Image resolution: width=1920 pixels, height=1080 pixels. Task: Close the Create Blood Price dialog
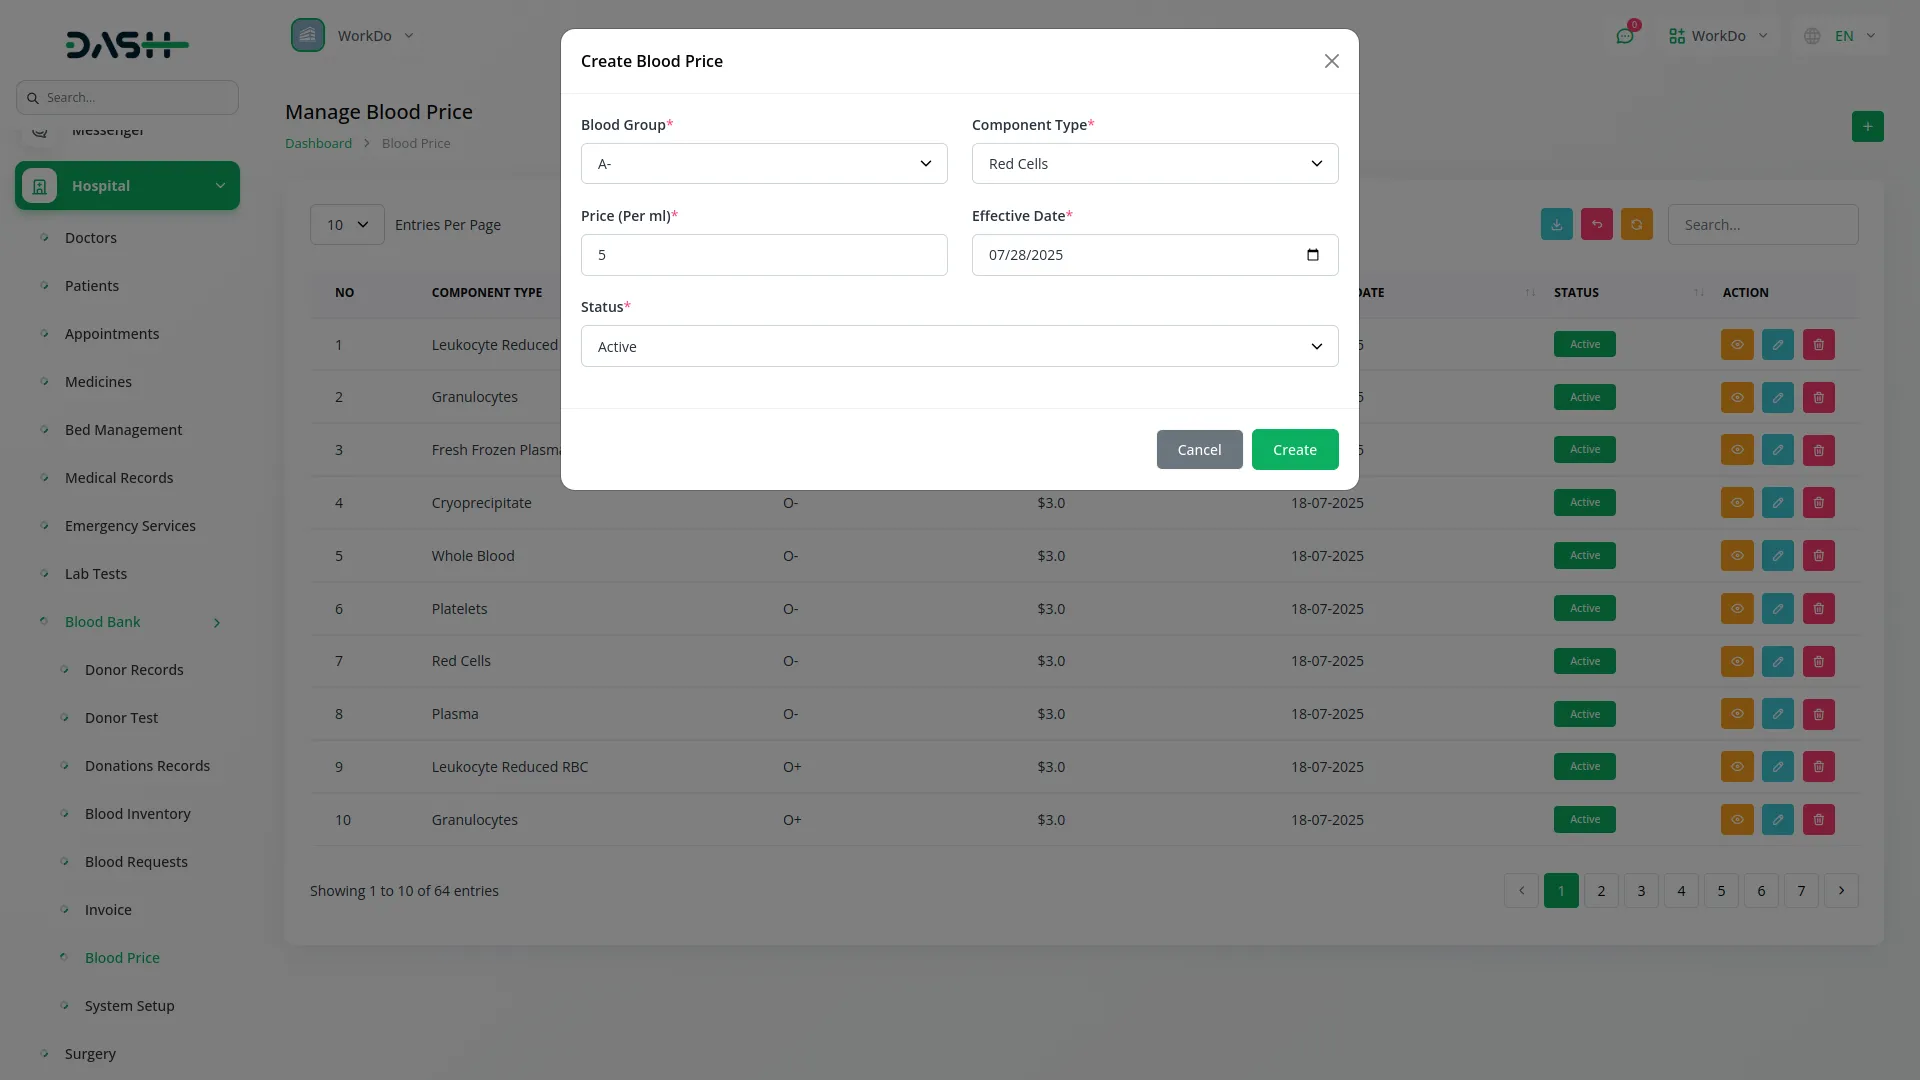(1331, 61)
